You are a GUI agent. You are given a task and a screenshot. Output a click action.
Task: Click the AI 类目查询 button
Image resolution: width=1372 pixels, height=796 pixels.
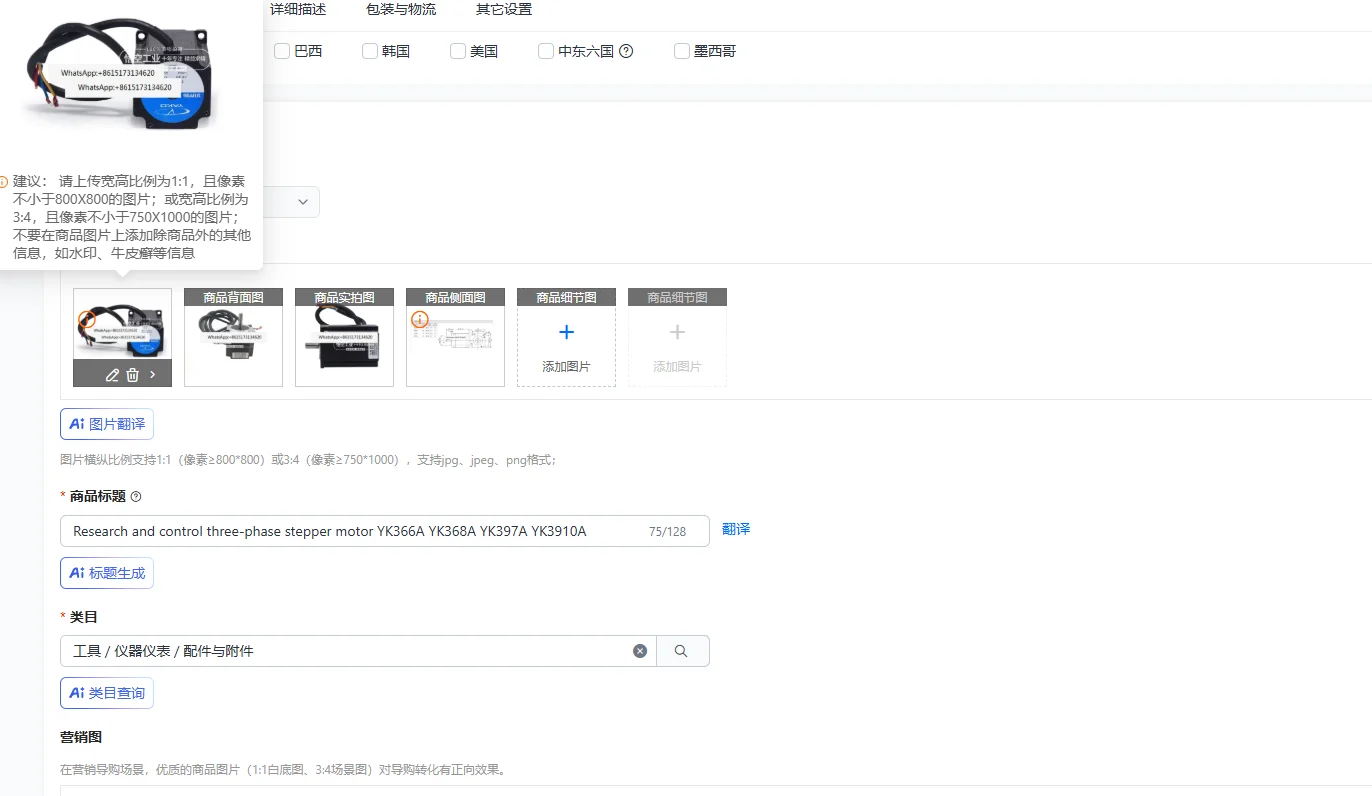pyautogui.click(x=107, y=693)
